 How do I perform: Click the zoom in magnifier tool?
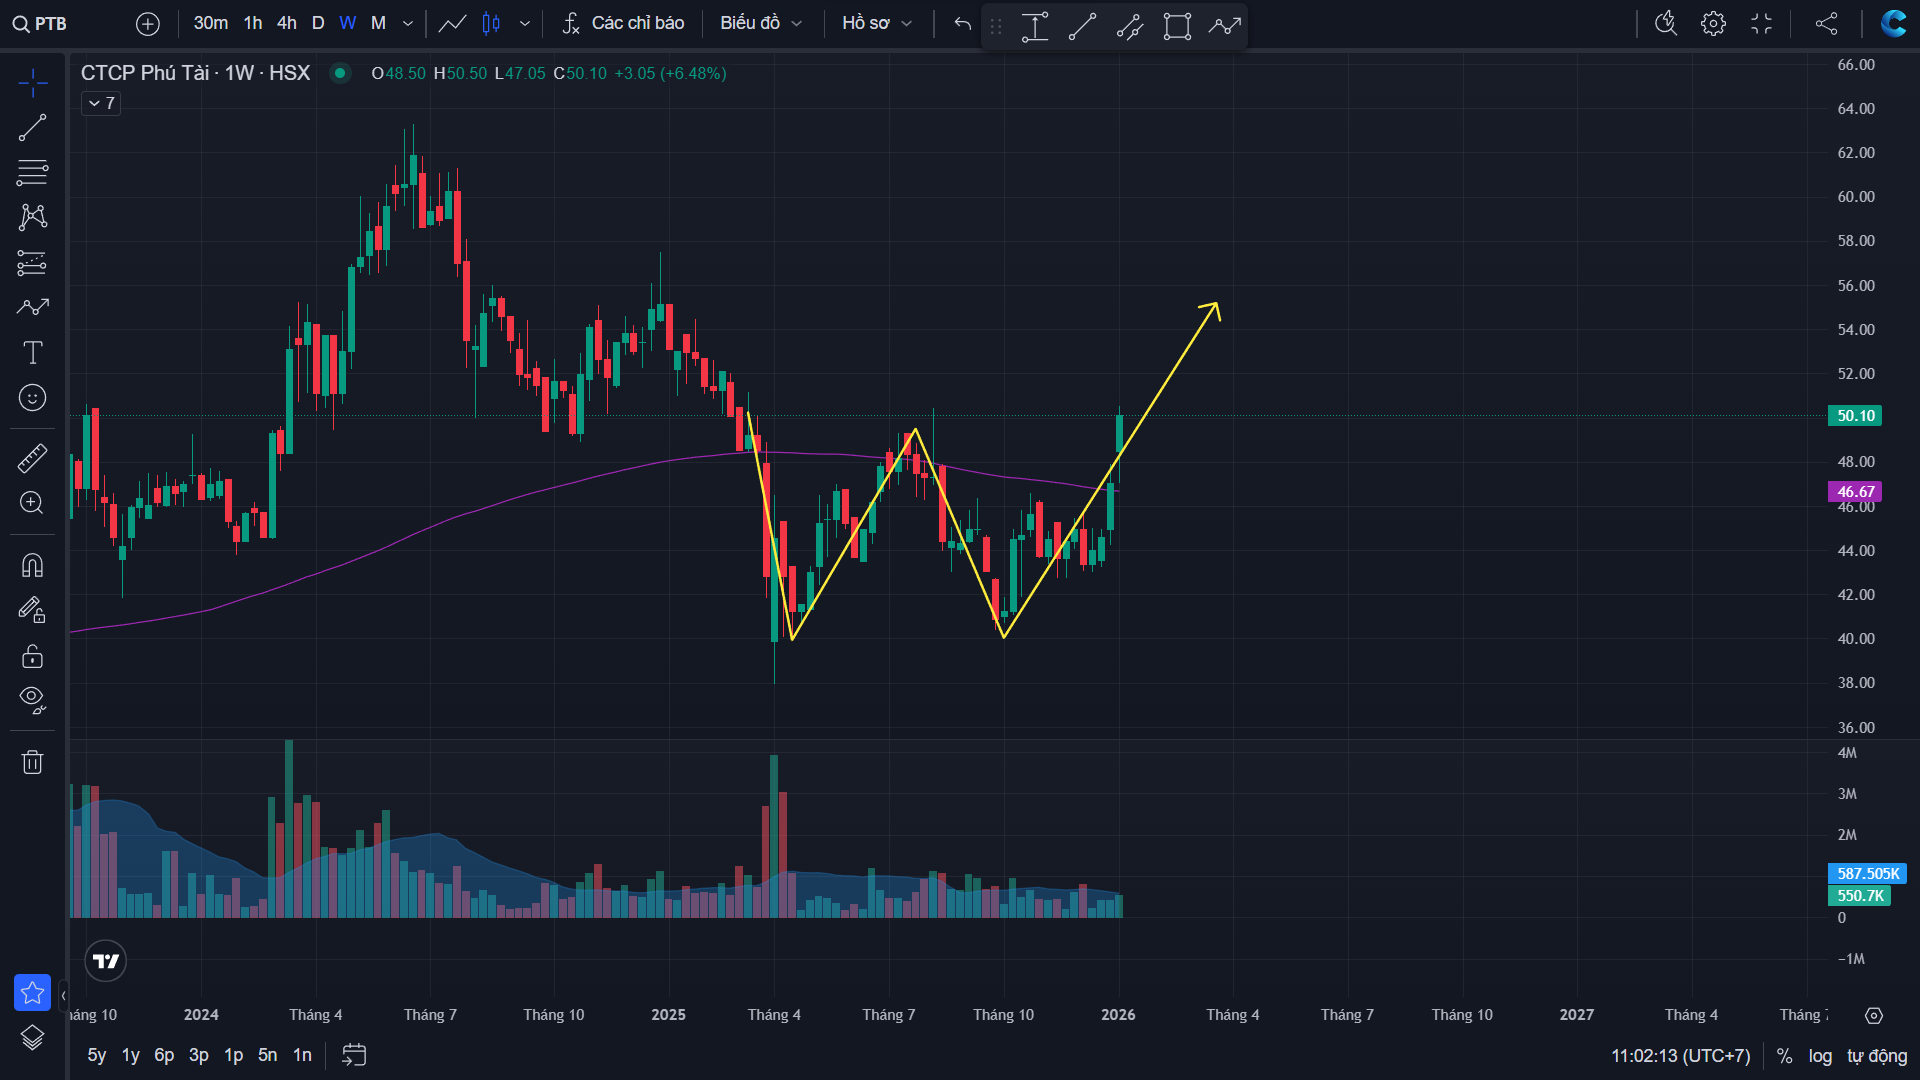coord(32,503)
